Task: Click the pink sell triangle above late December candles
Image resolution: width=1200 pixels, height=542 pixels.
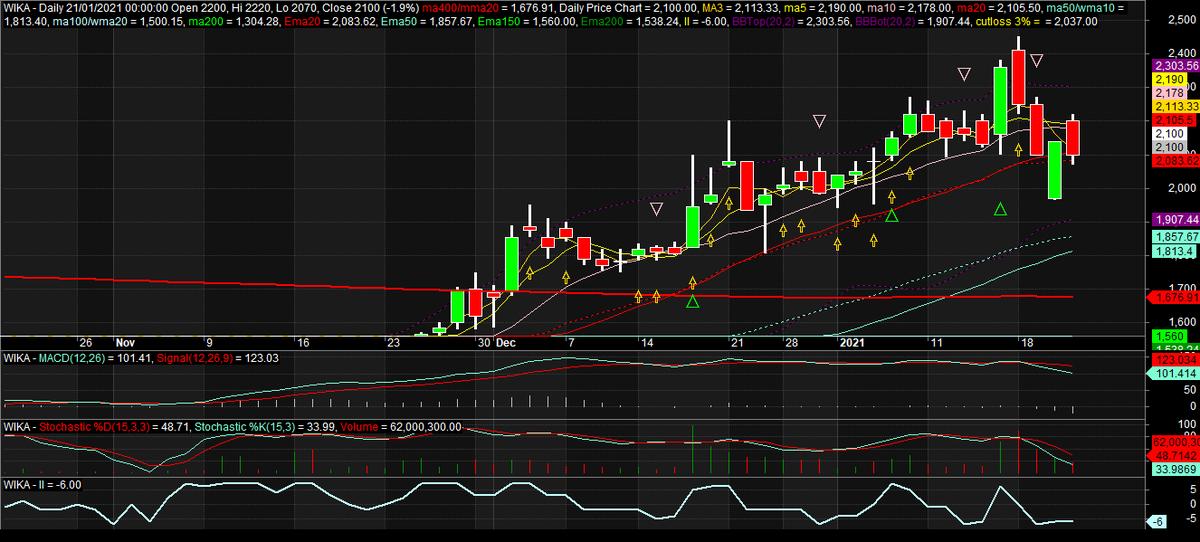Action: pyautogui.click(x=820, y=121)
